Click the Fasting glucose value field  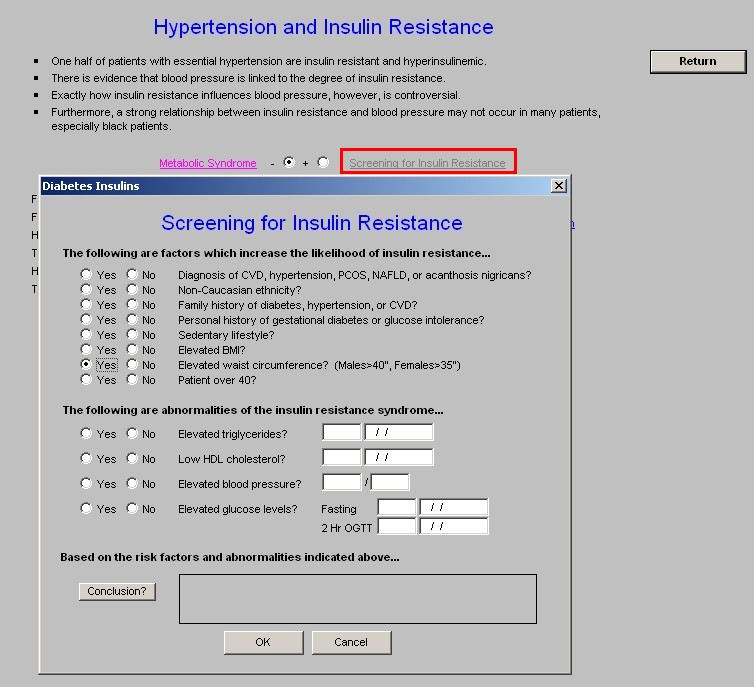click(x=397, y=507)
